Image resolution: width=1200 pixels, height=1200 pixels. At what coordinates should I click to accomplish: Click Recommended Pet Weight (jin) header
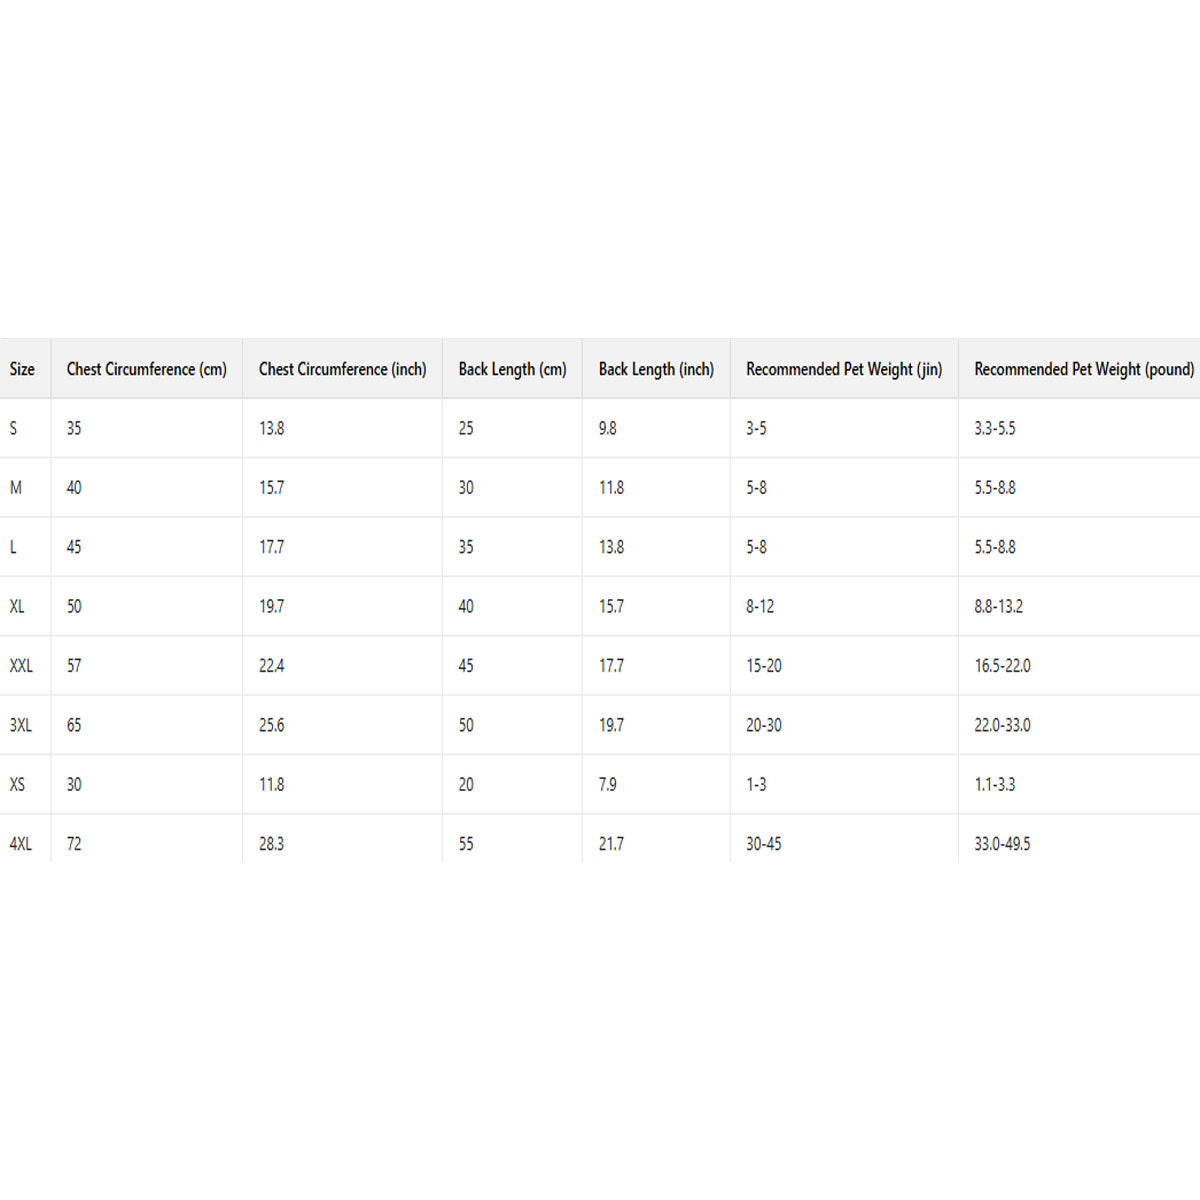844,369
